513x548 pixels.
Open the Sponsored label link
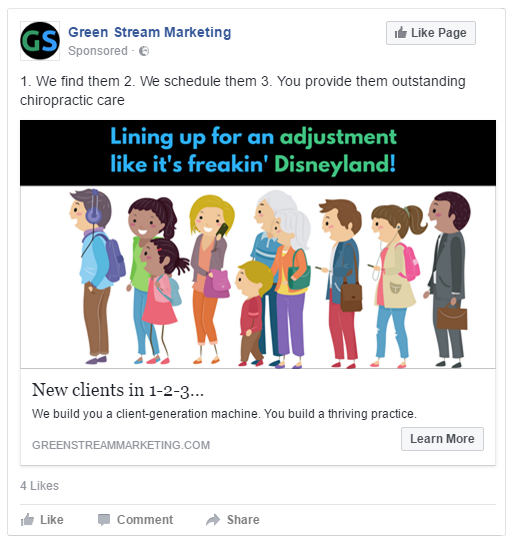pyautogui.click(x=98, y=51)
